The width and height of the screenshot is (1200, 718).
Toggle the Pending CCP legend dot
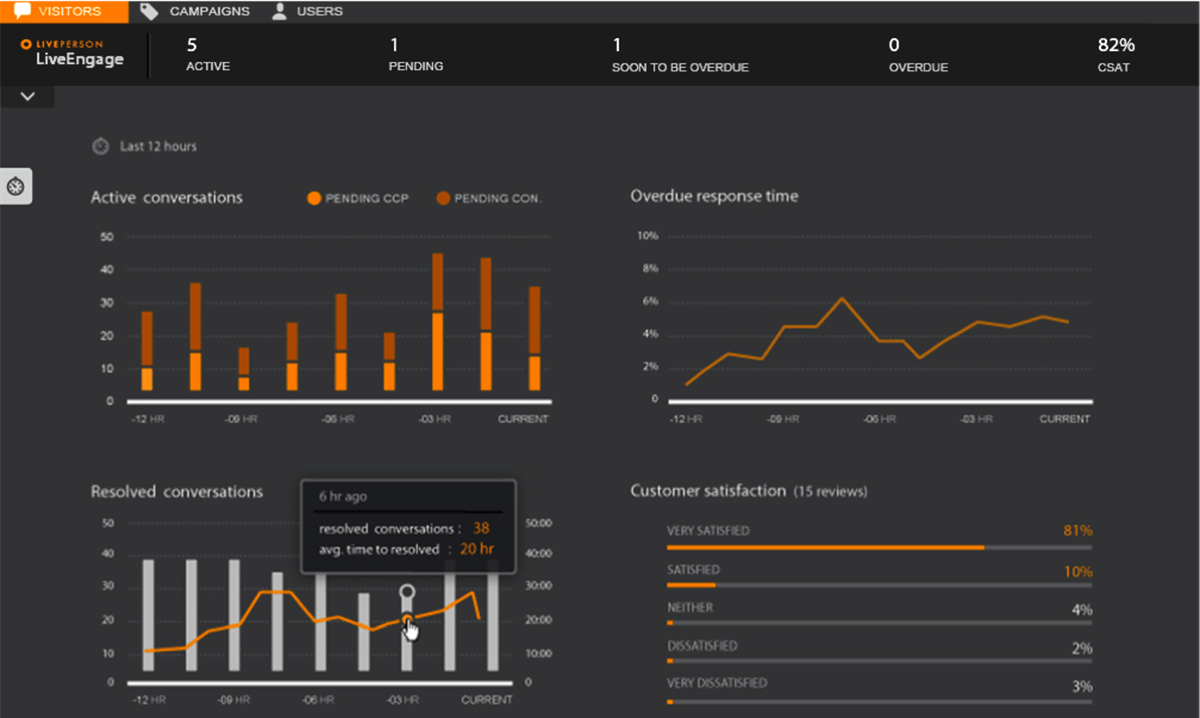tap(314, 199)
